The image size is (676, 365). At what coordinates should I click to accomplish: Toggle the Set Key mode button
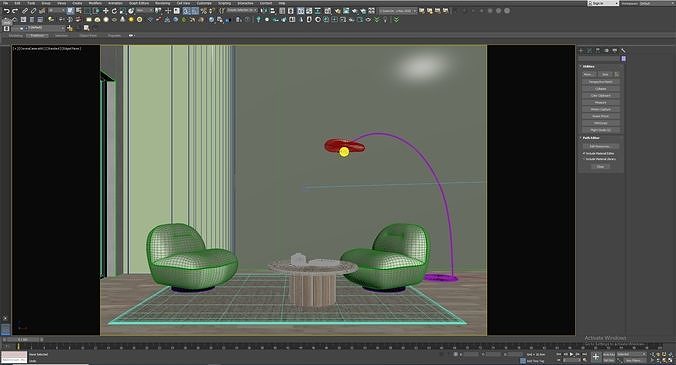coord(609,360)
